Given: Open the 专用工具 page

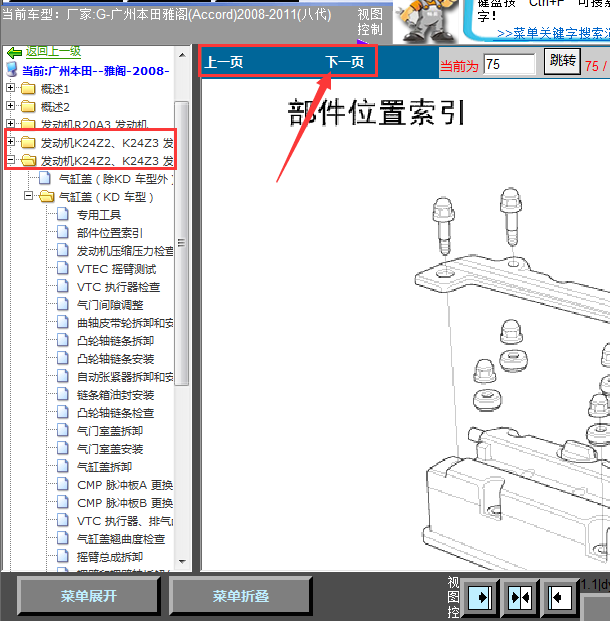Looking at the screenshot, I should click(99, 215).
